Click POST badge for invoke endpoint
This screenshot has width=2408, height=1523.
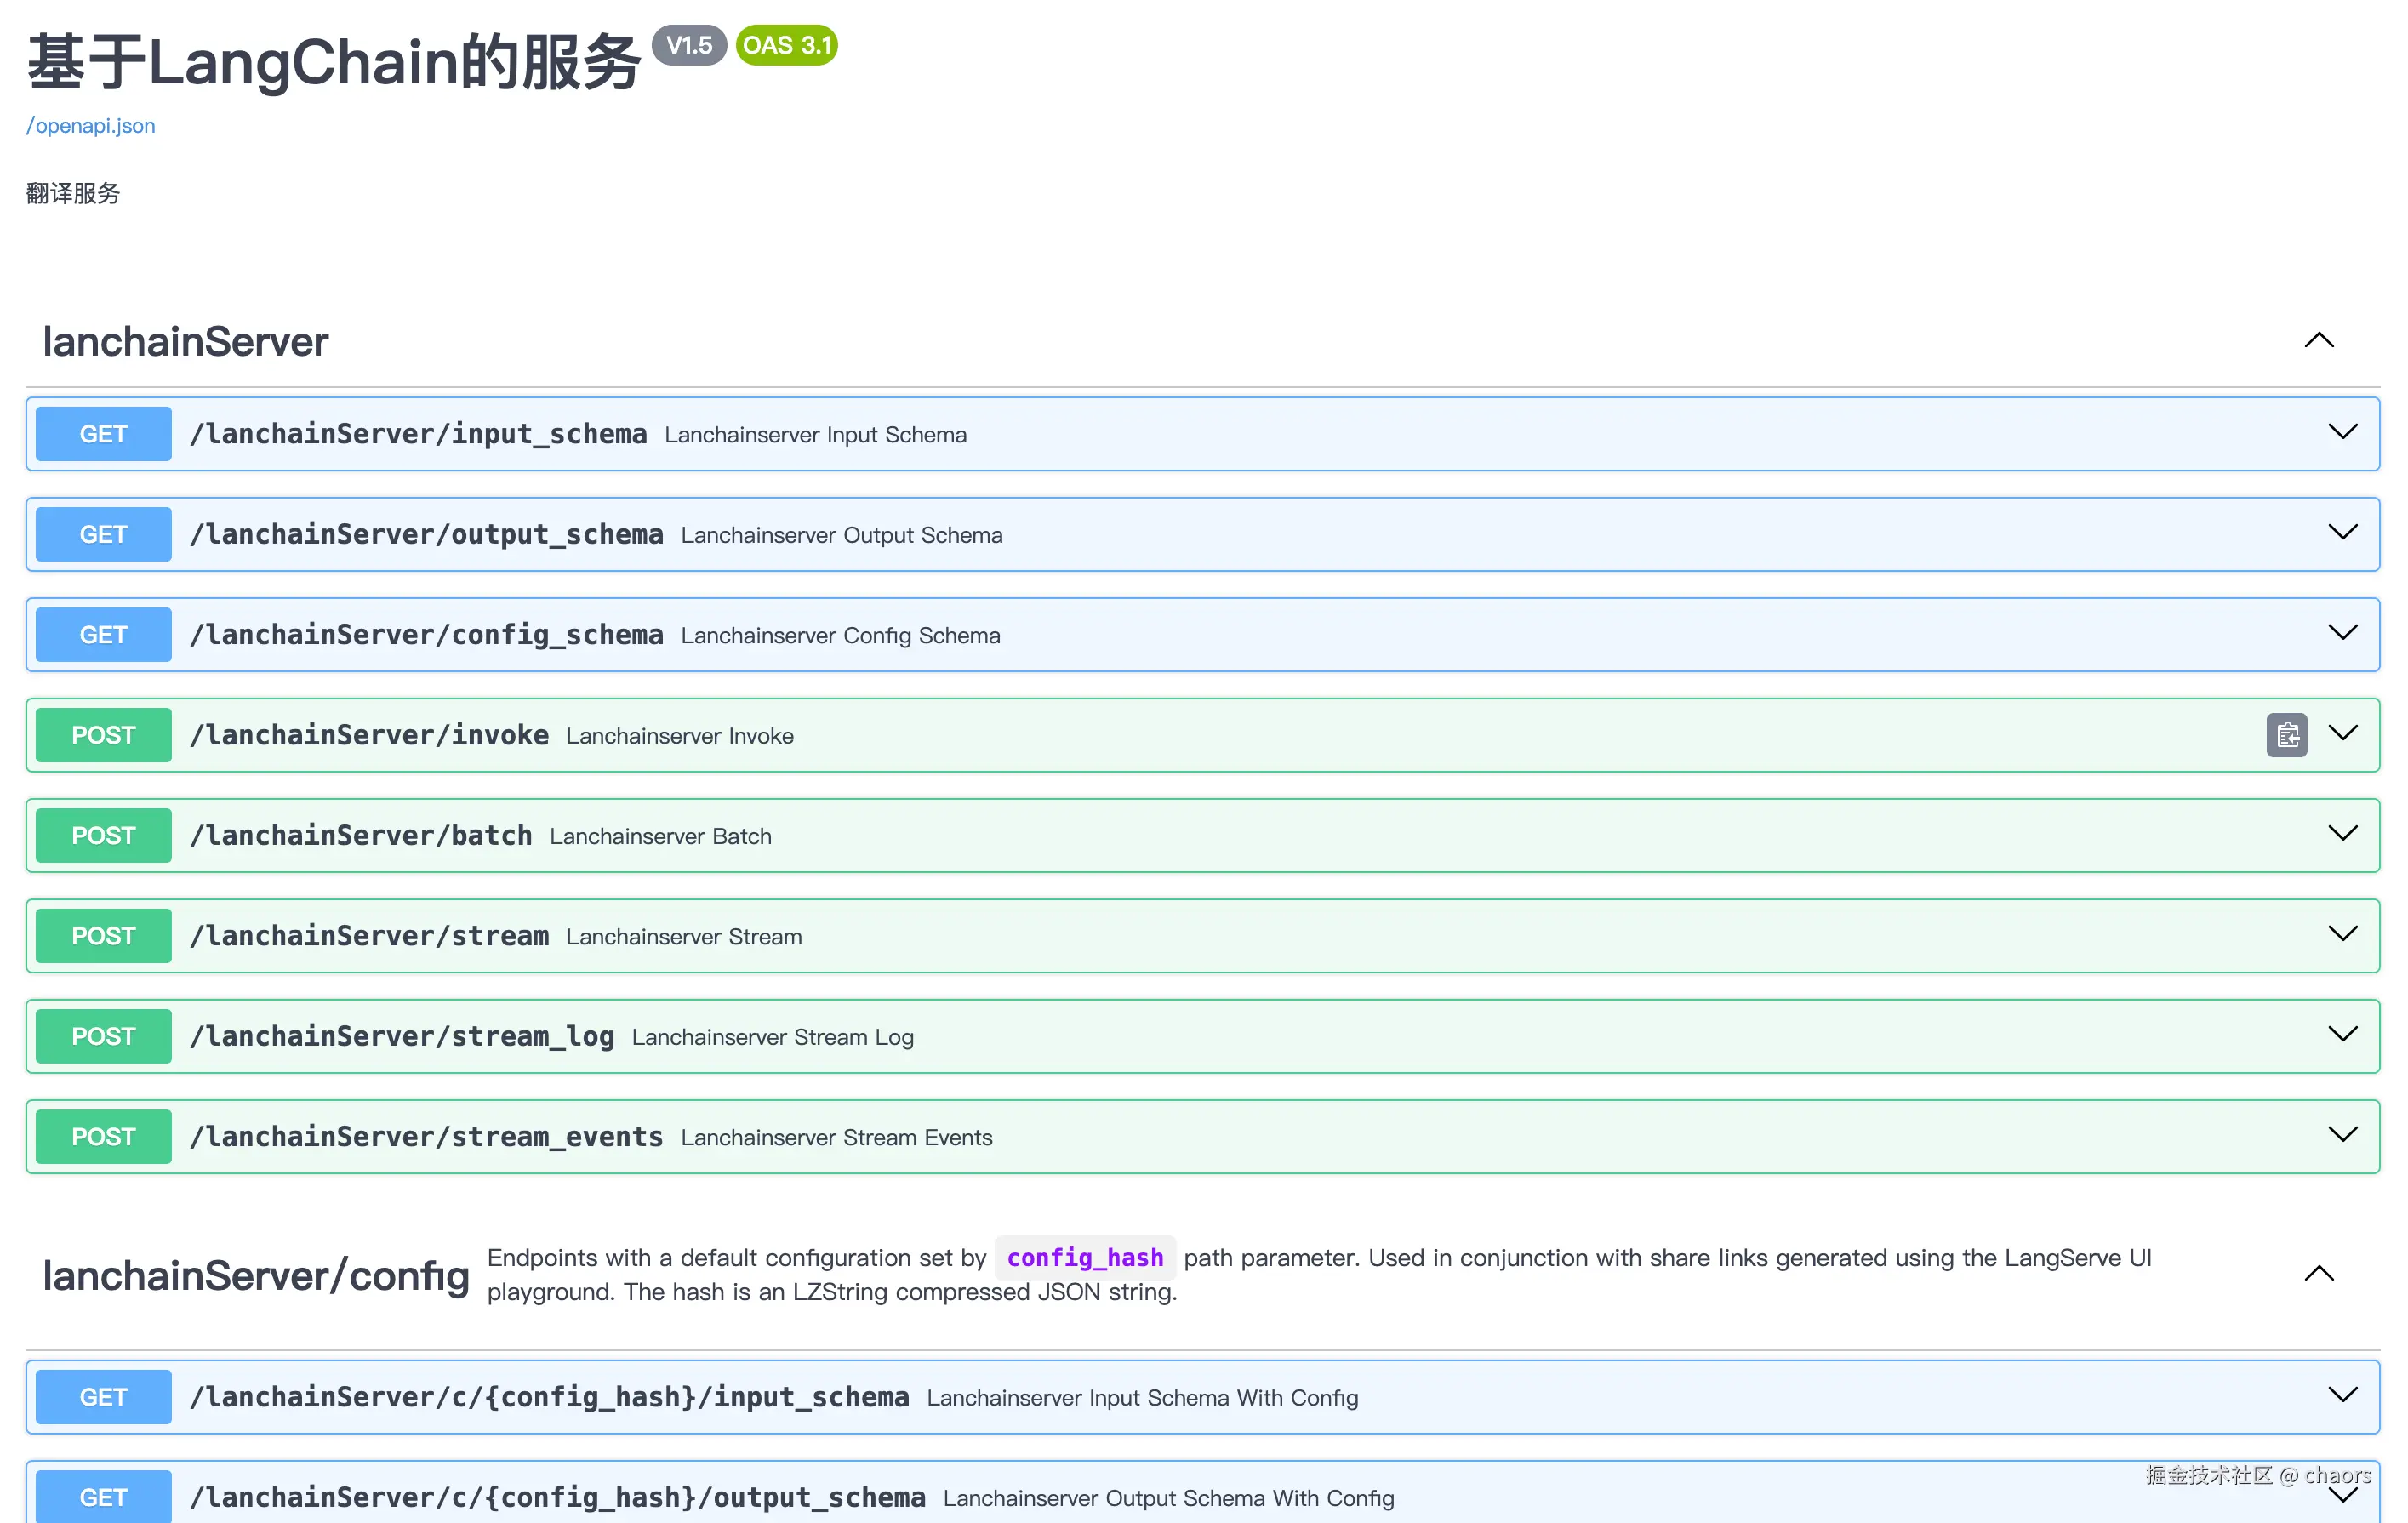103,735
